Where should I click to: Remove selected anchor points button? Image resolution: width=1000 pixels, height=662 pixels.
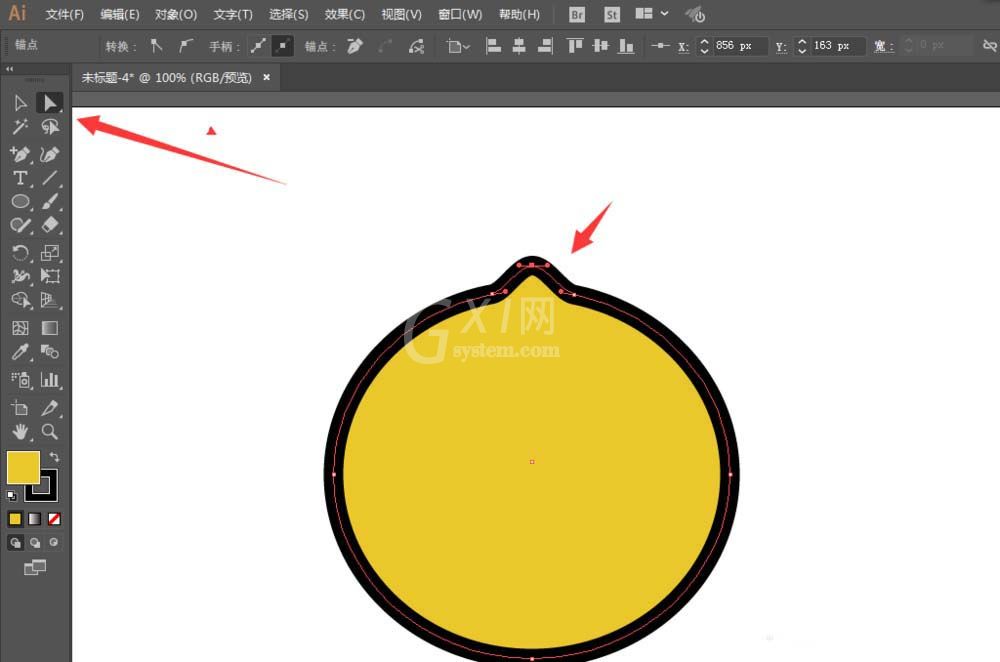click(355, 45)
